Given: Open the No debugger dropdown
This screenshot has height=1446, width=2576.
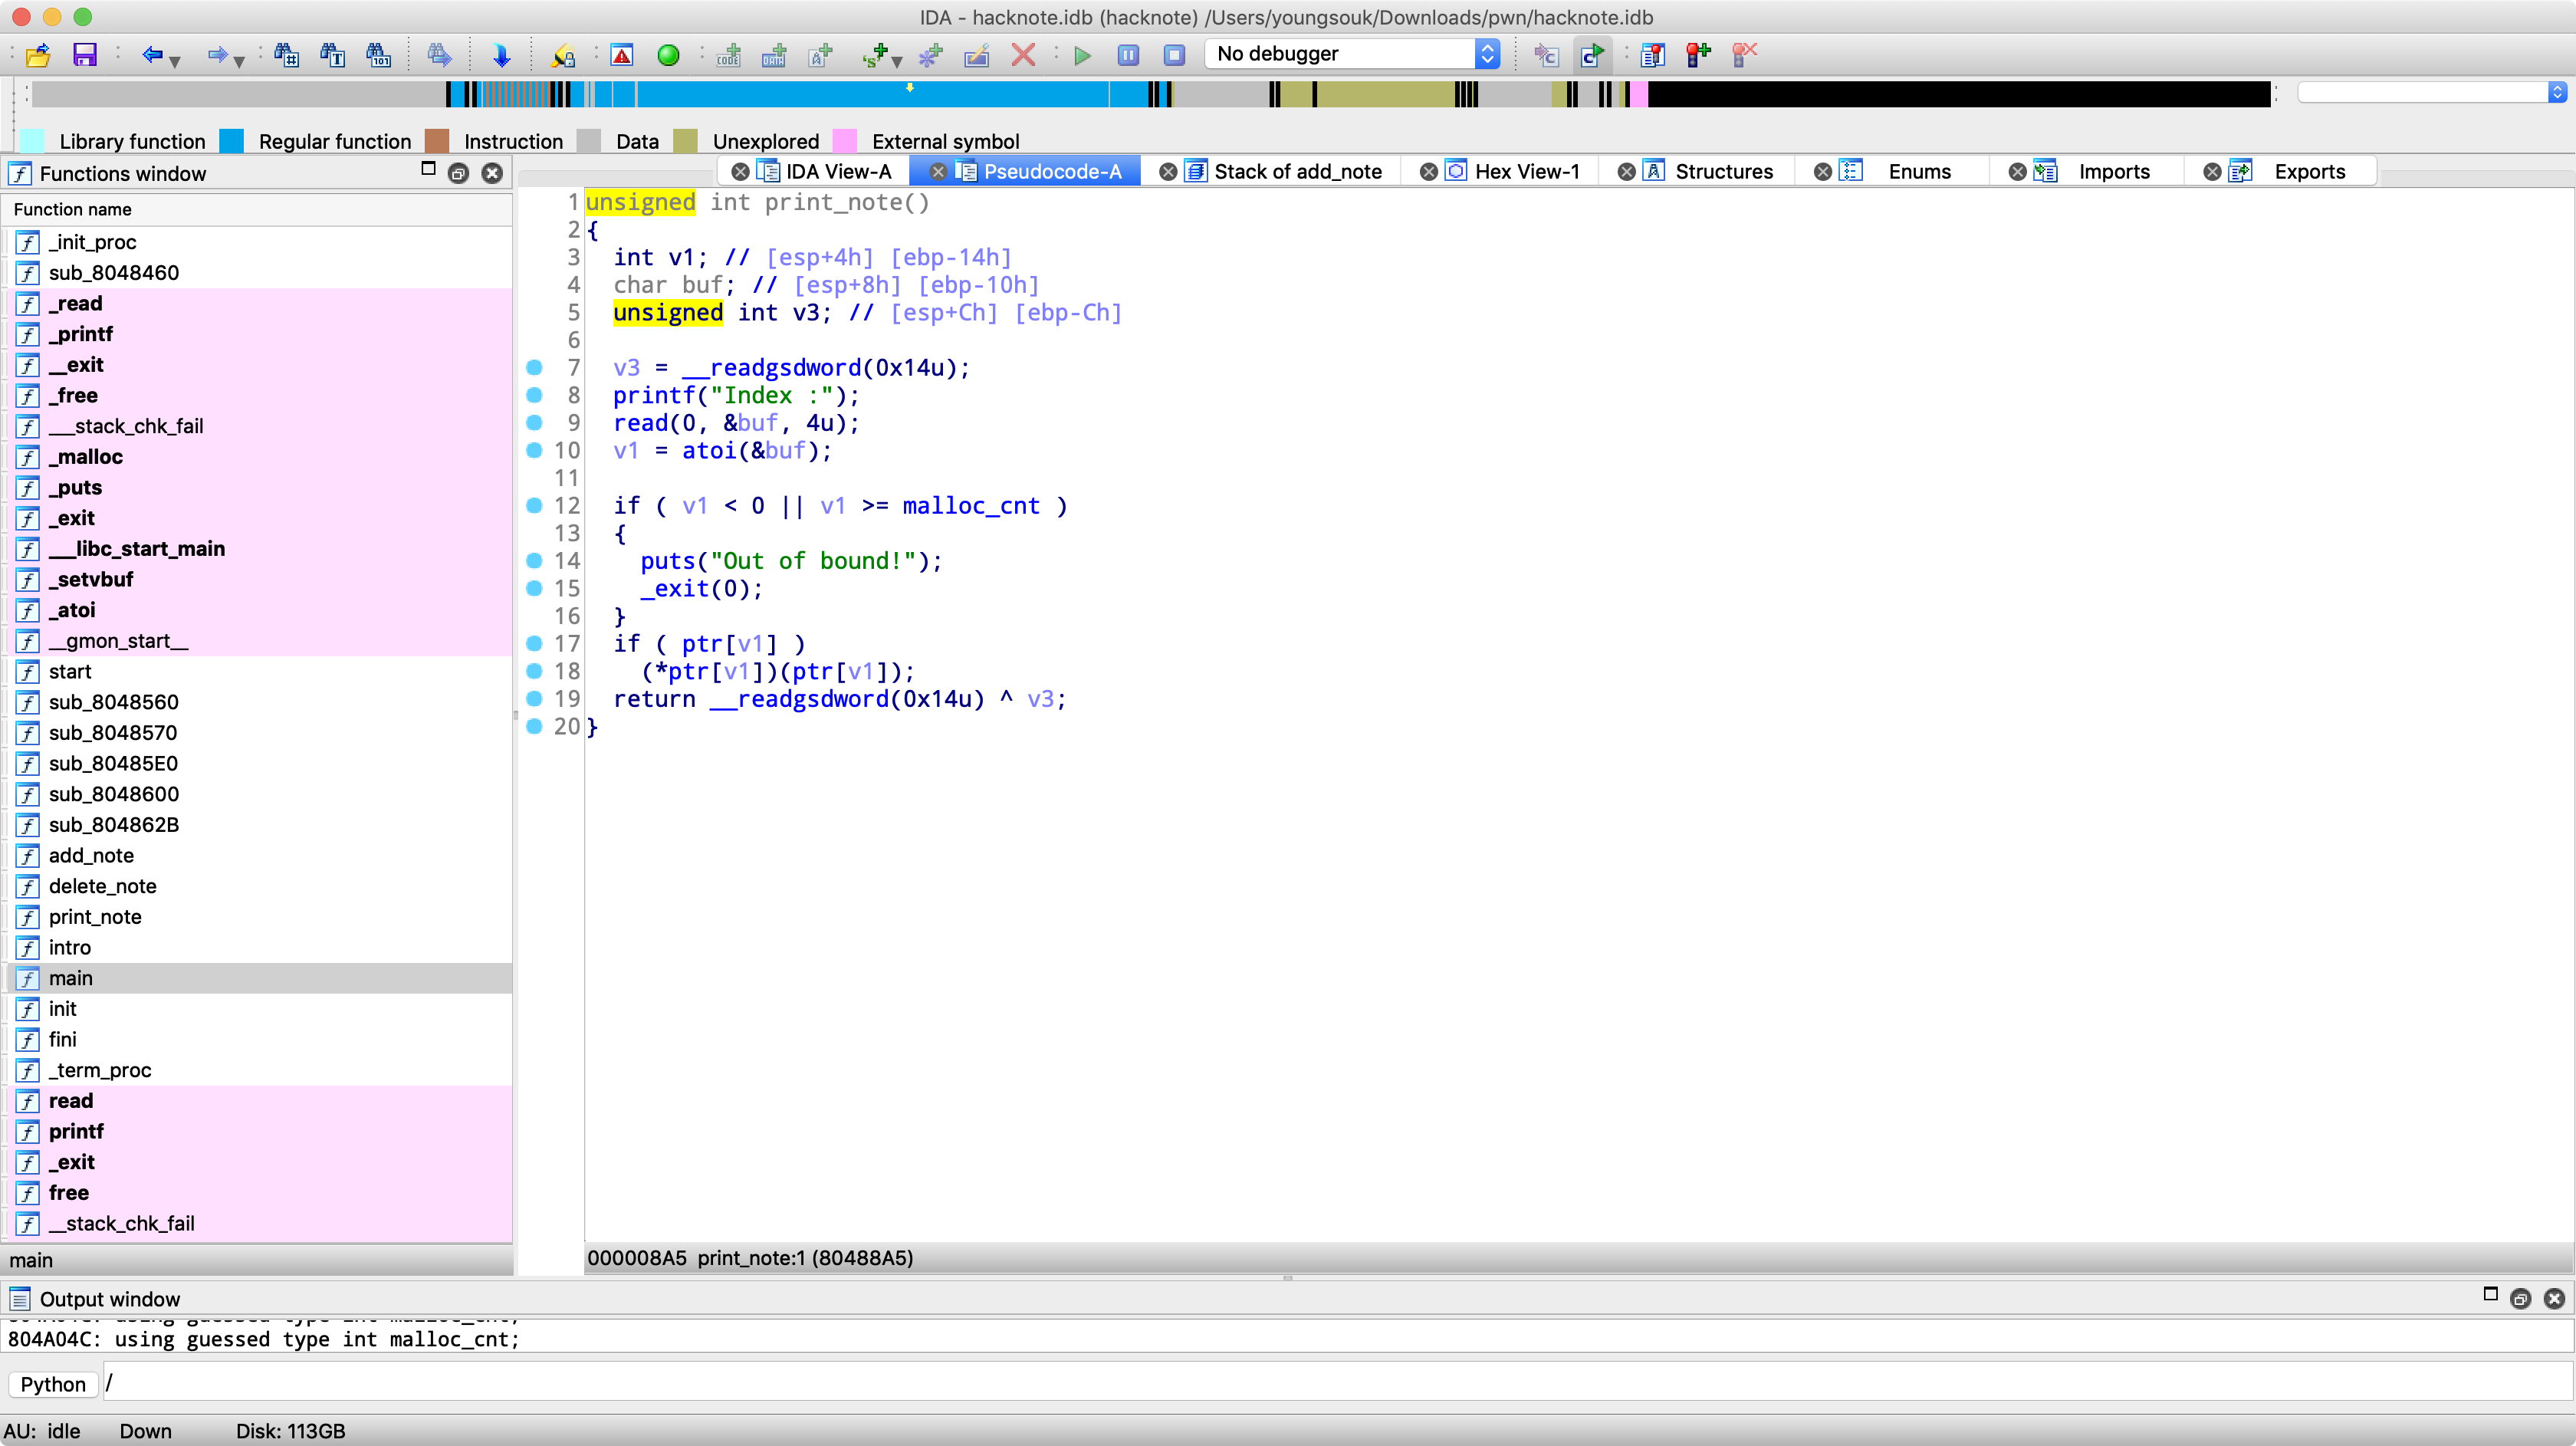Looking at the screenshot, I should click(x=1352, y=54).
